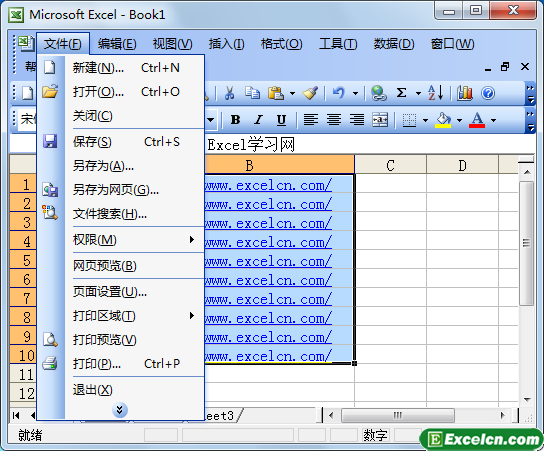
Task: Restore the workbook window inside Excel
Action: [x=505, y=66]
